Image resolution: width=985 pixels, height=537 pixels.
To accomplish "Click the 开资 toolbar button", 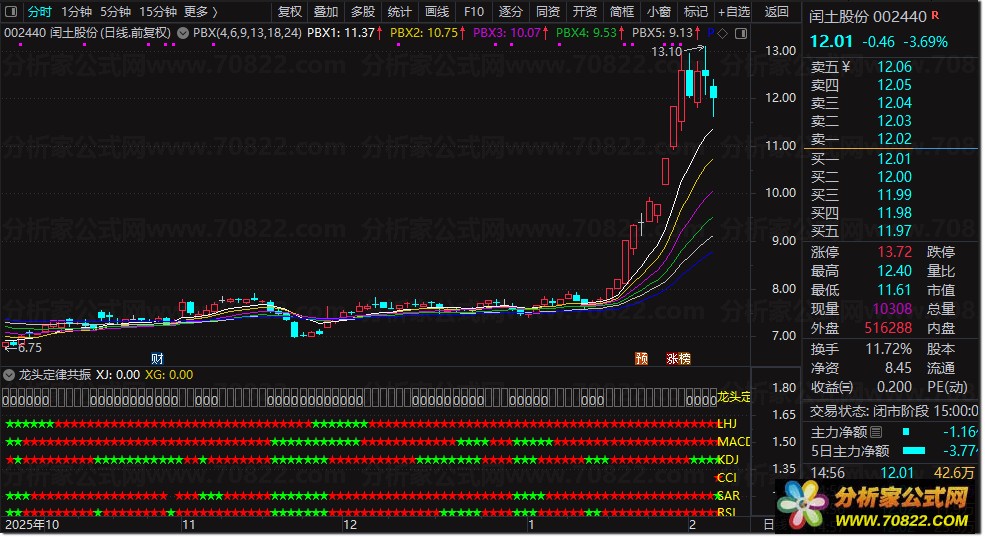I will (585, 12).
